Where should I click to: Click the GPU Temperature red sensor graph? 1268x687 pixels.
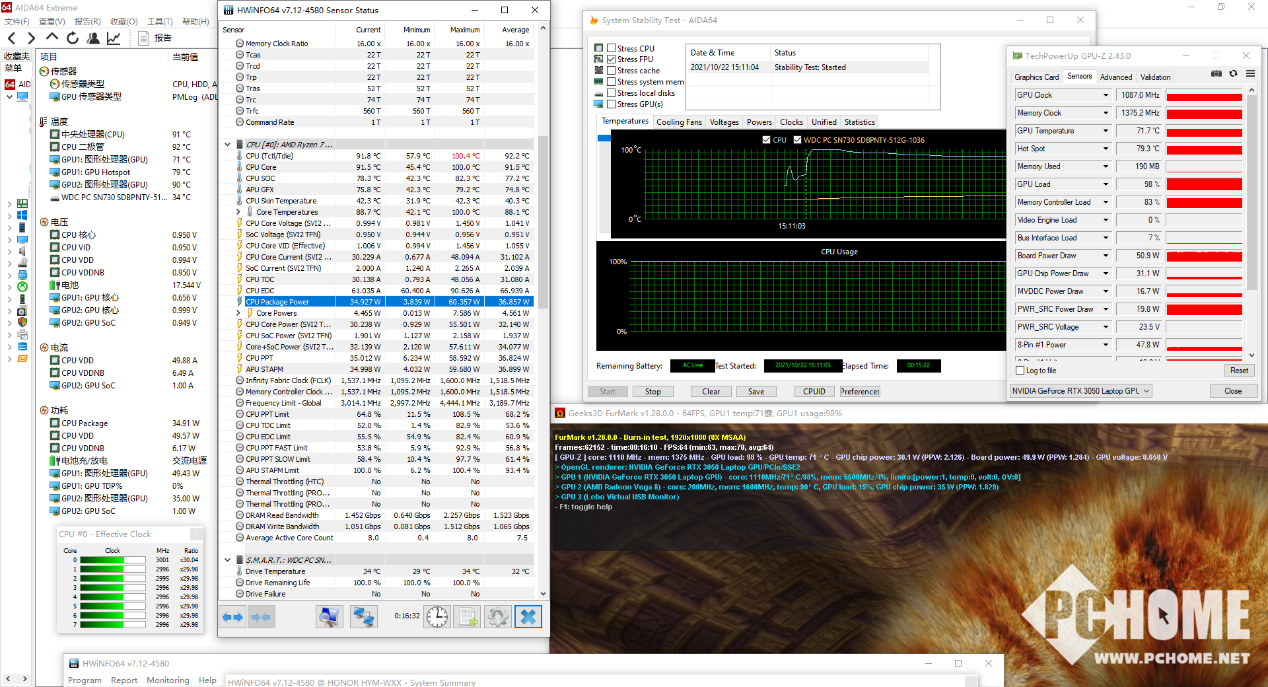click(x=1204, y=131)
